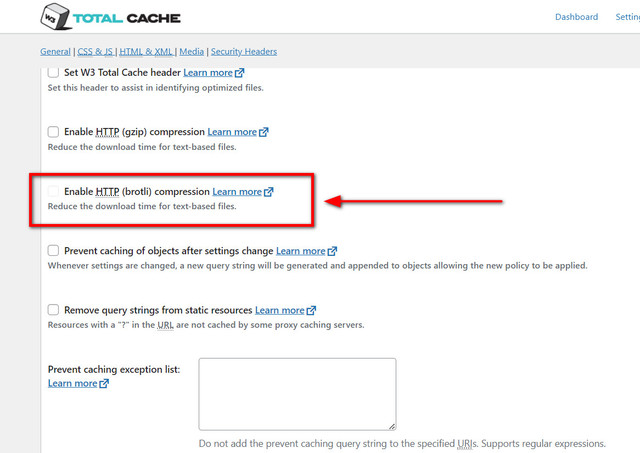Image resolution: width=640 pixels, height=453 pixels.
Task: Click "Resources with a ? in the URL" description
Action: point(206,325)
